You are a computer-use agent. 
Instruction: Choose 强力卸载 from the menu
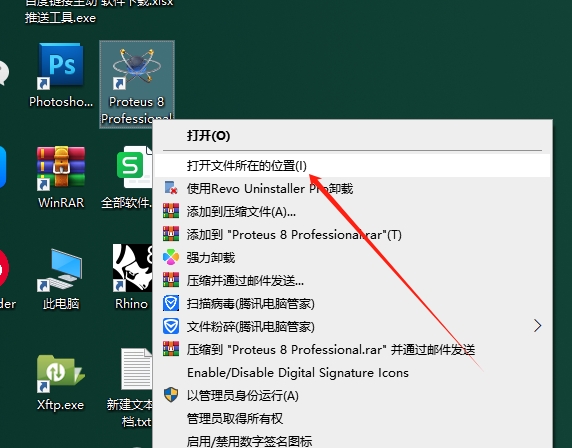click(352, 258)
